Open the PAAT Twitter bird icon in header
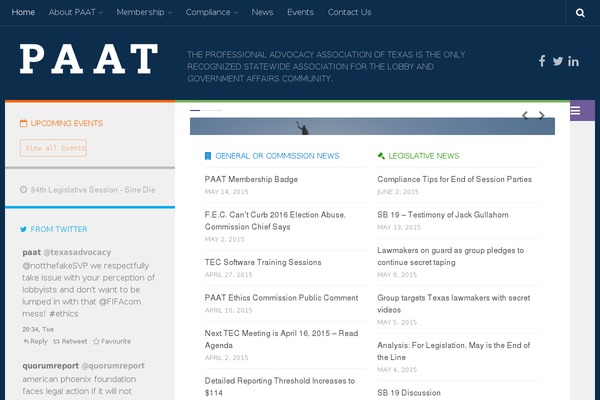The height and width of the screenshot is (400, 600). pos(558,61)
